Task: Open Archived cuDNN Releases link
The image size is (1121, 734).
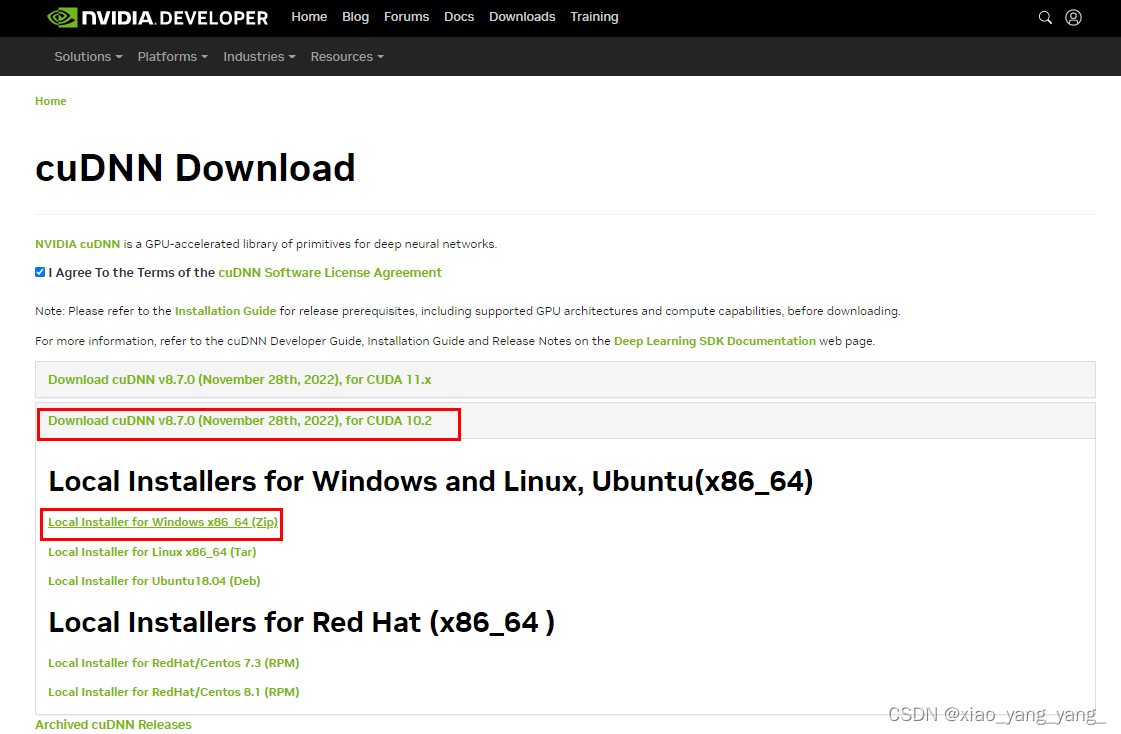Action: 113,725
